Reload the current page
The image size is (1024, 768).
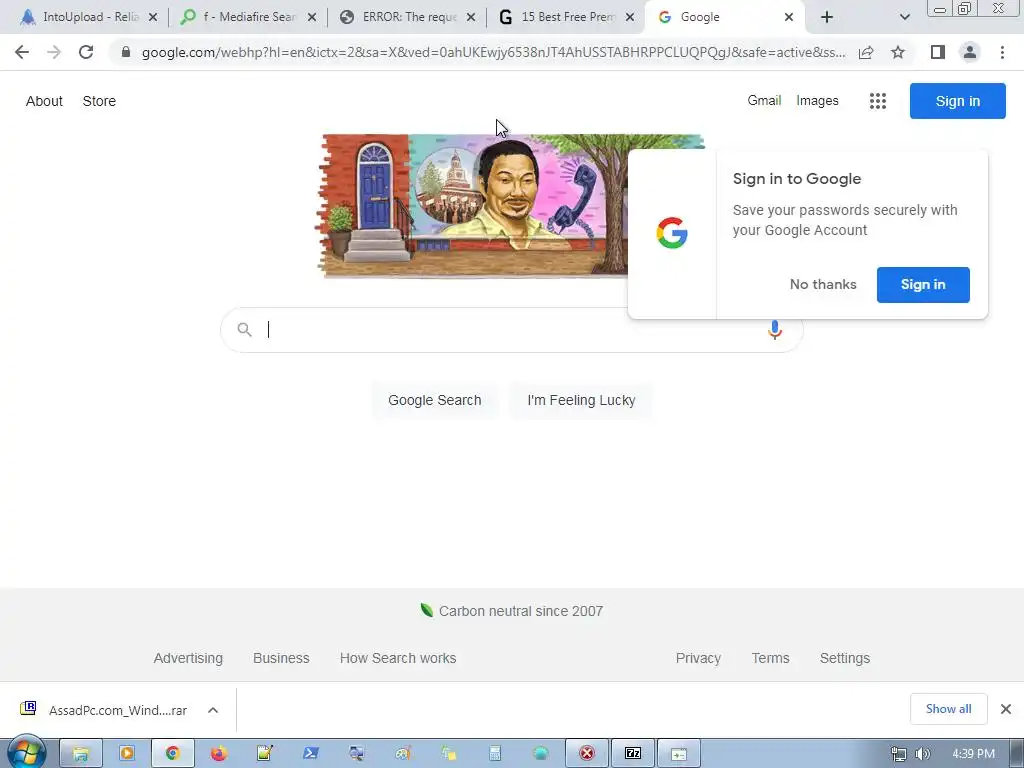pos(86,52)
